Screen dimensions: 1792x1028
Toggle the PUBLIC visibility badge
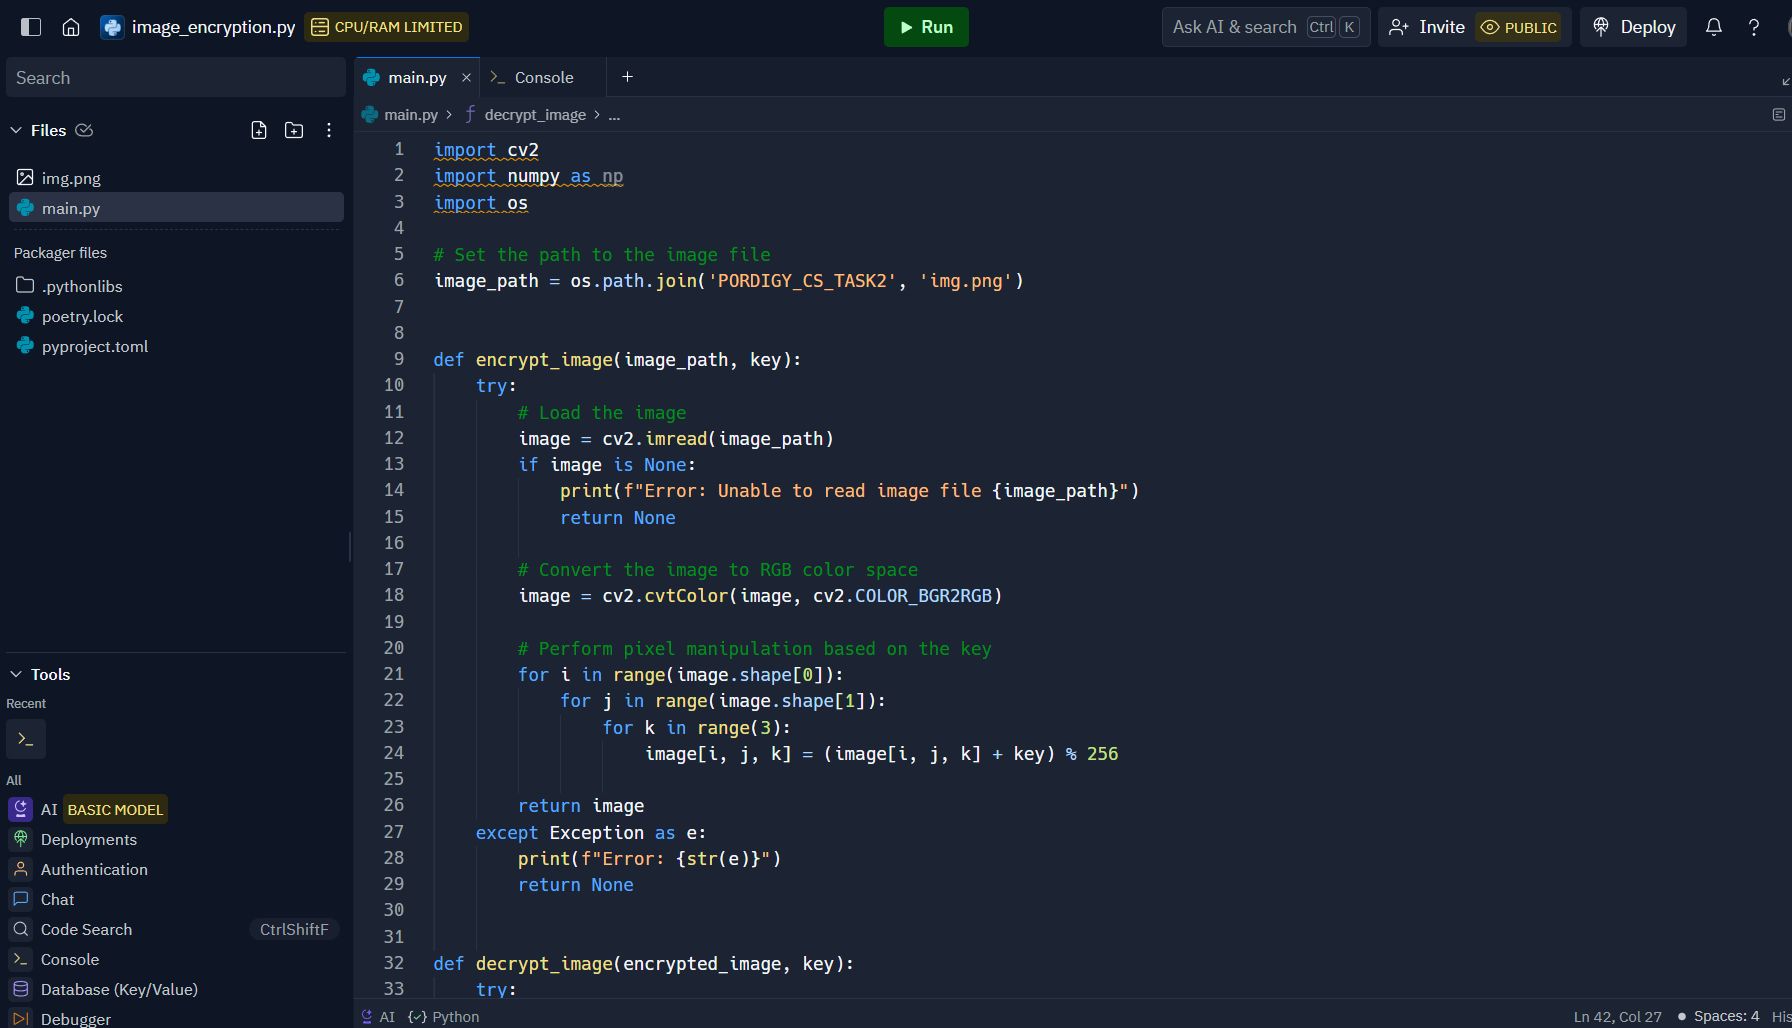point(1518,27)
